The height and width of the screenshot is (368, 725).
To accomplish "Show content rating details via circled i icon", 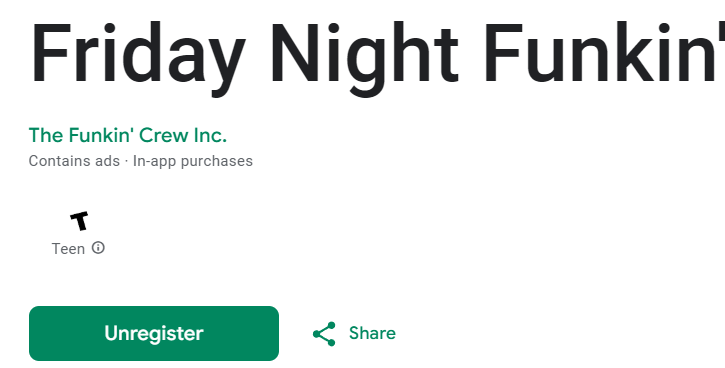I will pyautogui.click(x=98, y=248).
